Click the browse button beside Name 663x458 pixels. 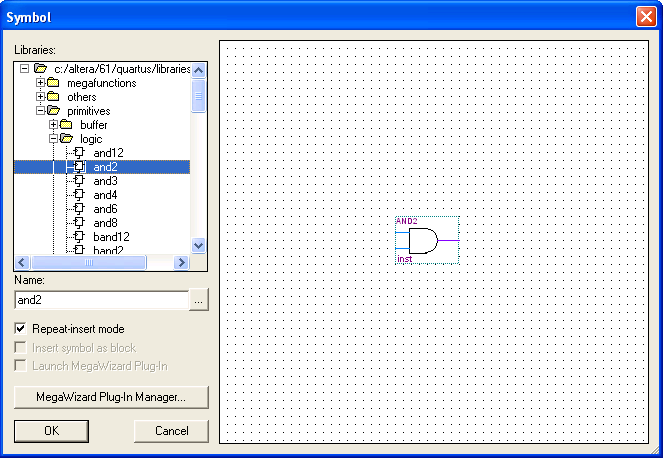(x=199, y=299)
